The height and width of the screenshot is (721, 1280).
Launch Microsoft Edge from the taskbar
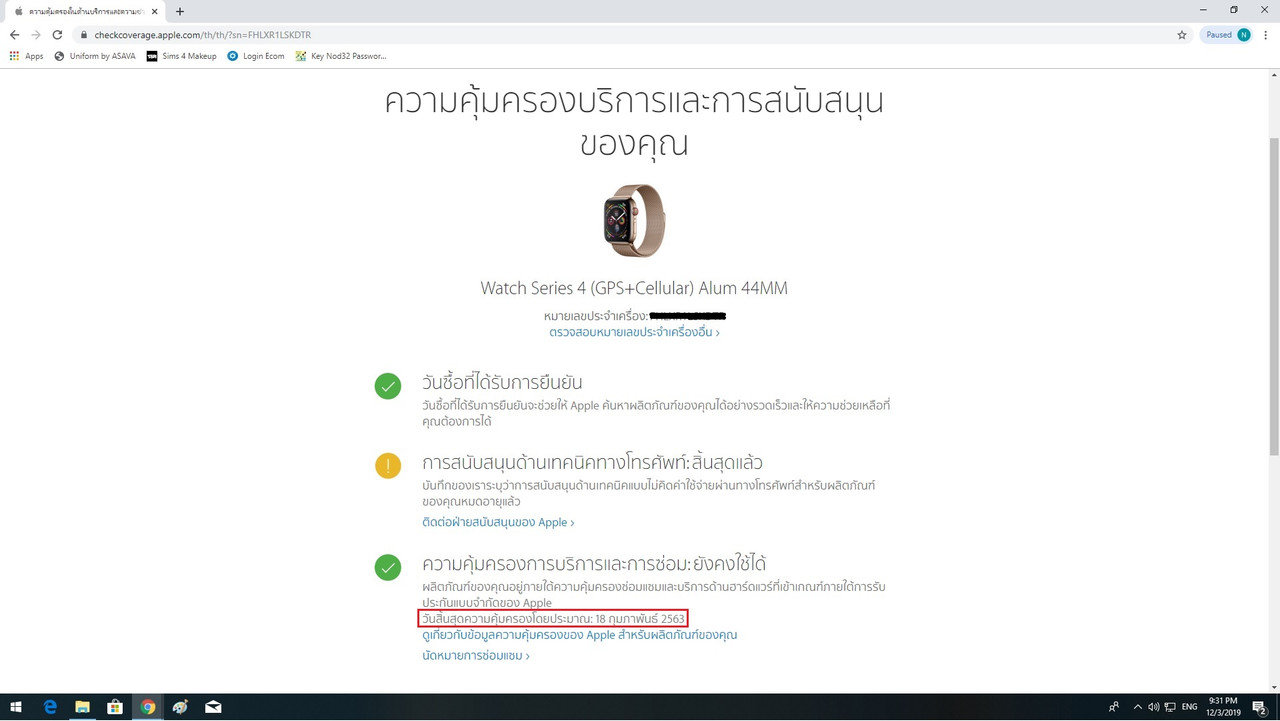coord(48,706)
